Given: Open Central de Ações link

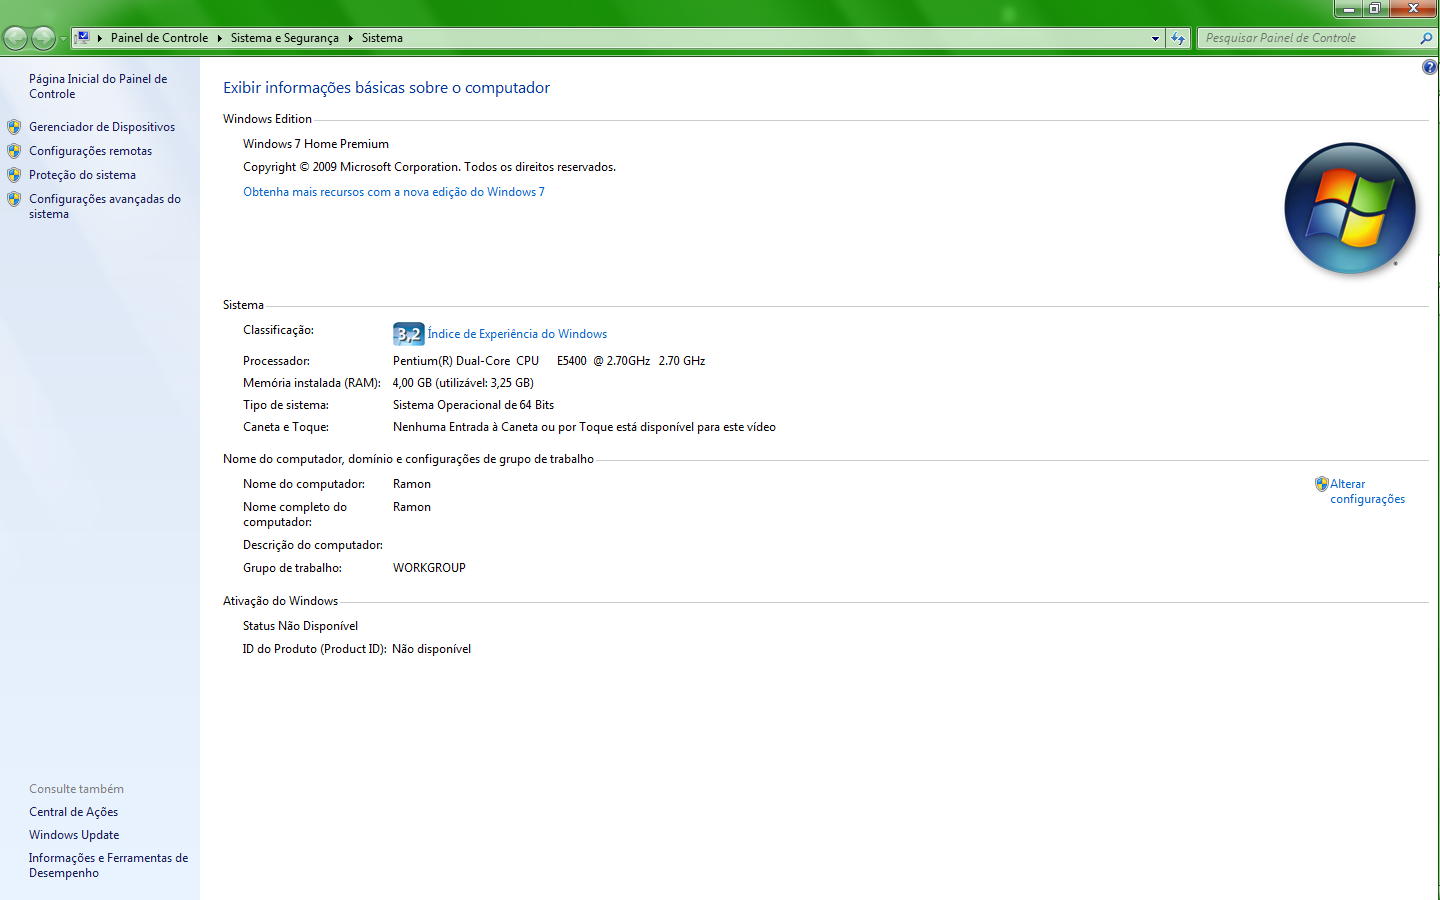Looking at the screenshot, I should (x=73, y=812).
